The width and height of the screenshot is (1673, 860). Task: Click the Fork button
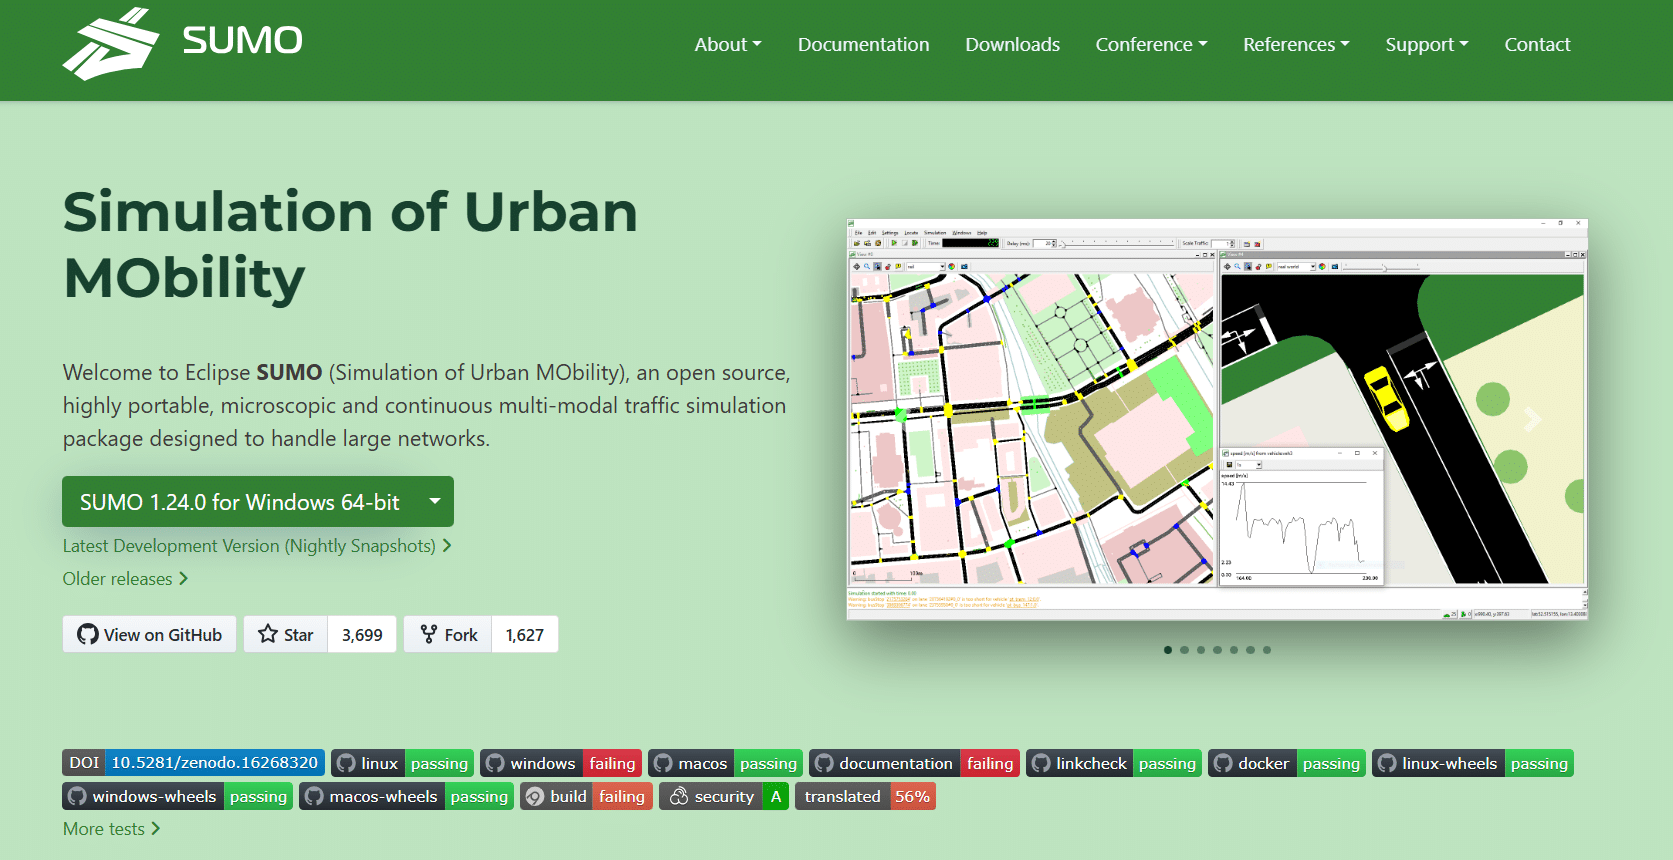(448, 634)
